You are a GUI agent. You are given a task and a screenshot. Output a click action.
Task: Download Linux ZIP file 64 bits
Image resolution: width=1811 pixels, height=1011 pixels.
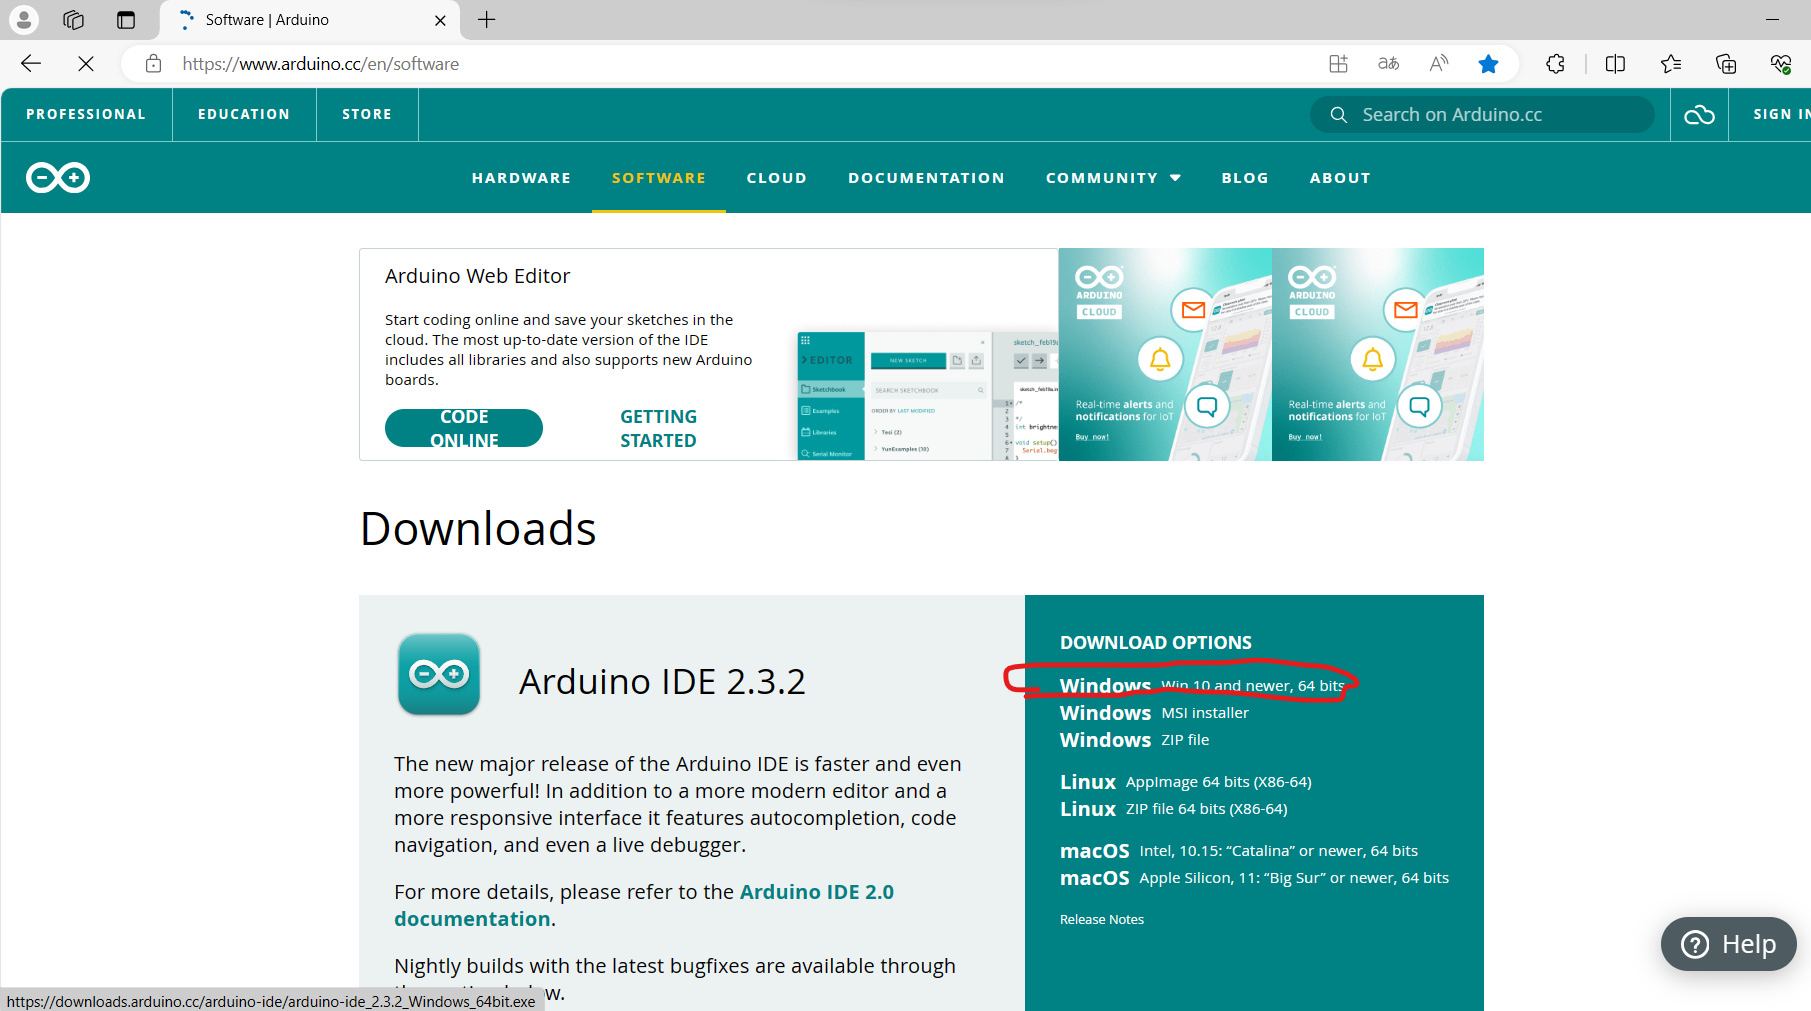1174,808
